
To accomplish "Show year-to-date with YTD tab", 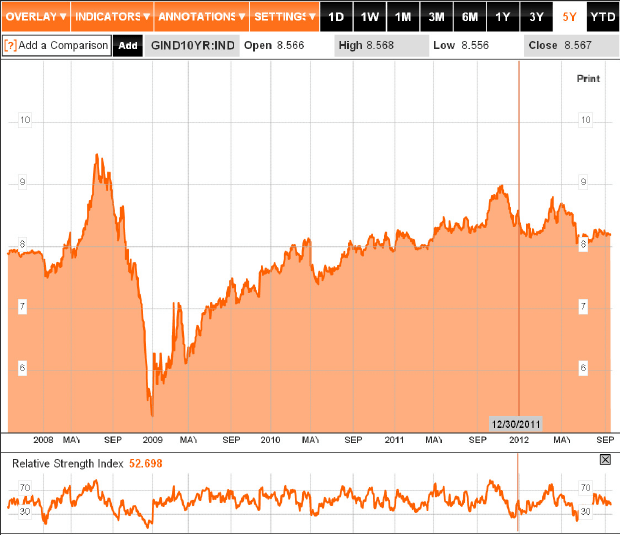I will [x=603, y=17].
